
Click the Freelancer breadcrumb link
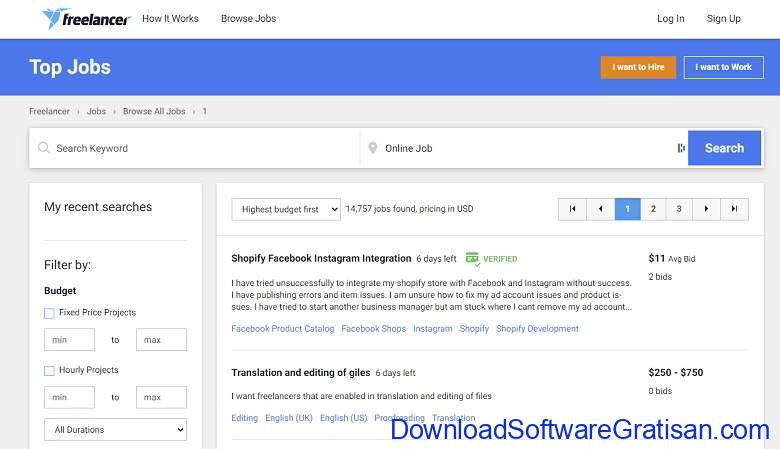(49, 111)
